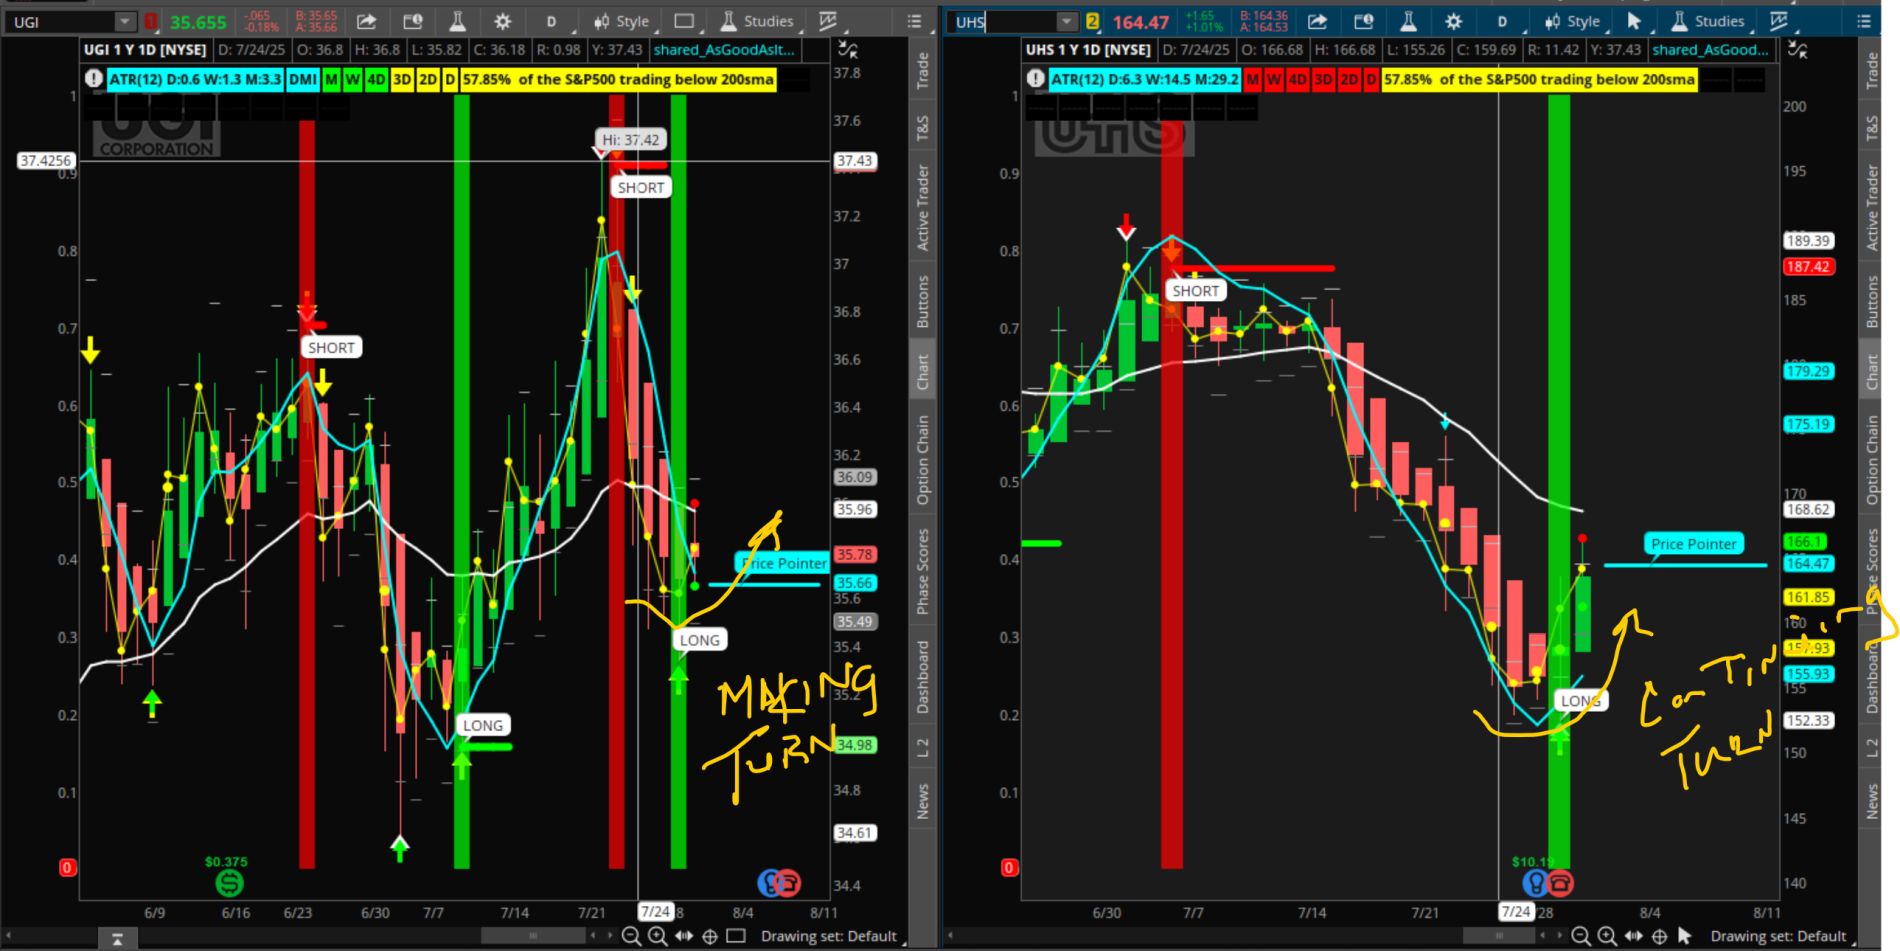1900x951 pixels.
Task: Open the T&S side tab in UHS panel
Action: (x=1872, y=128)
